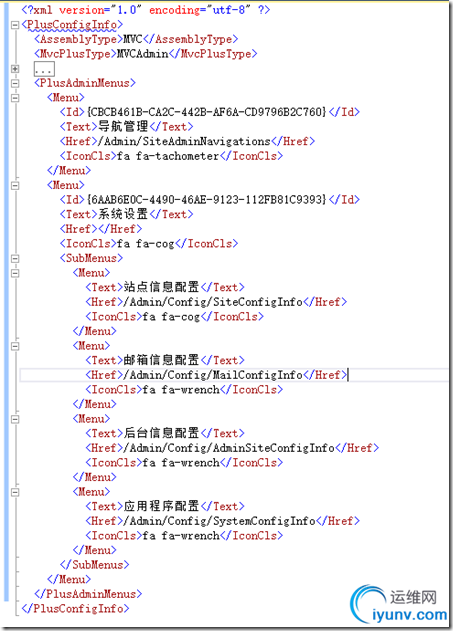The image size is (453, 631).
Task: Click the Href /Admin/Config/SiteConfigInfo line
Action: tap(216, 302)
